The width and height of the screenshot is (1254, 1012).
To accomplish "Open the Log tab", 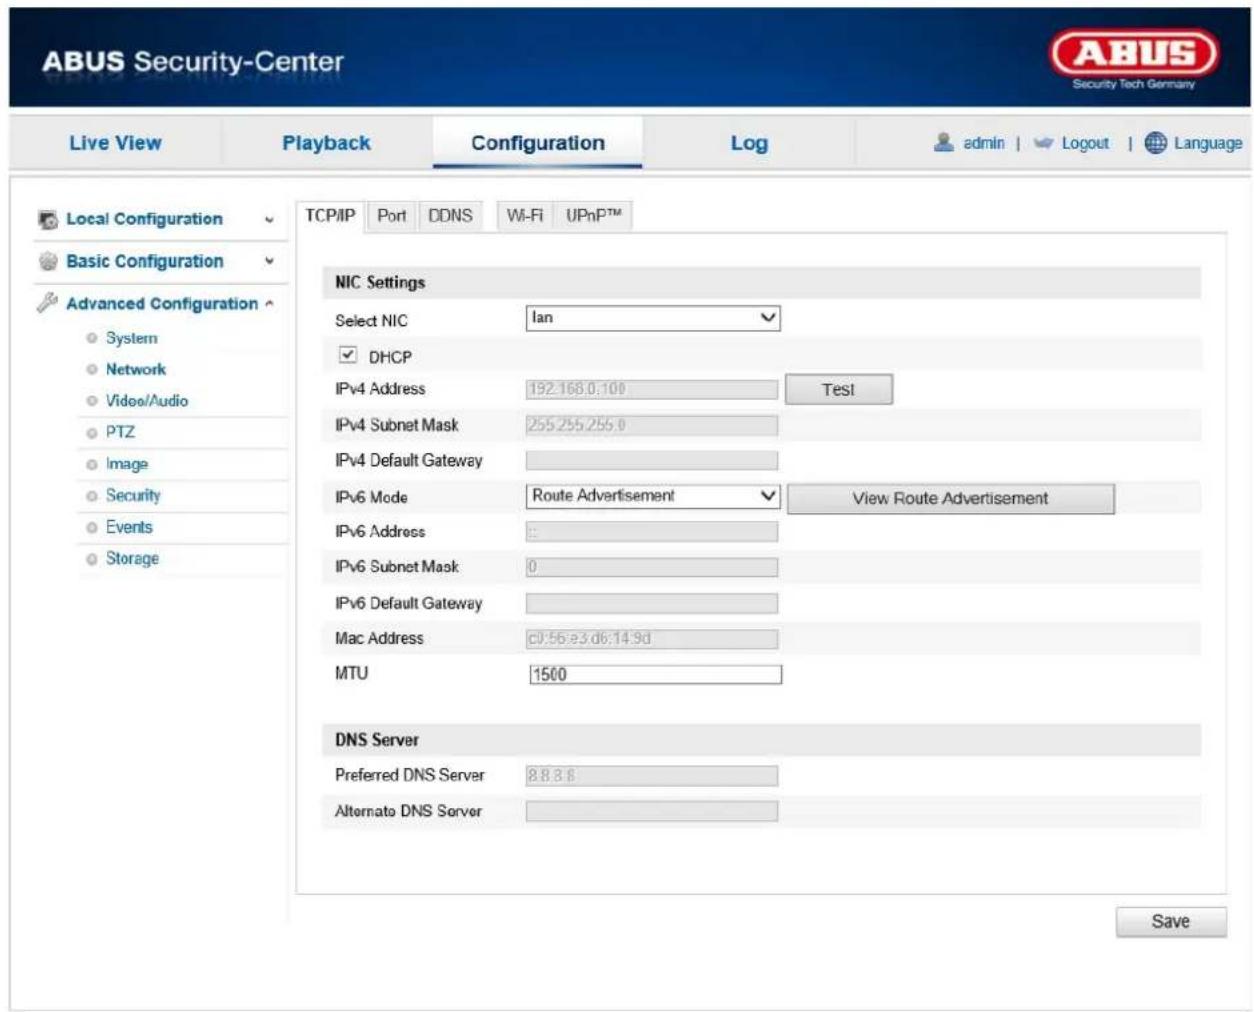I will coord(749,143).
